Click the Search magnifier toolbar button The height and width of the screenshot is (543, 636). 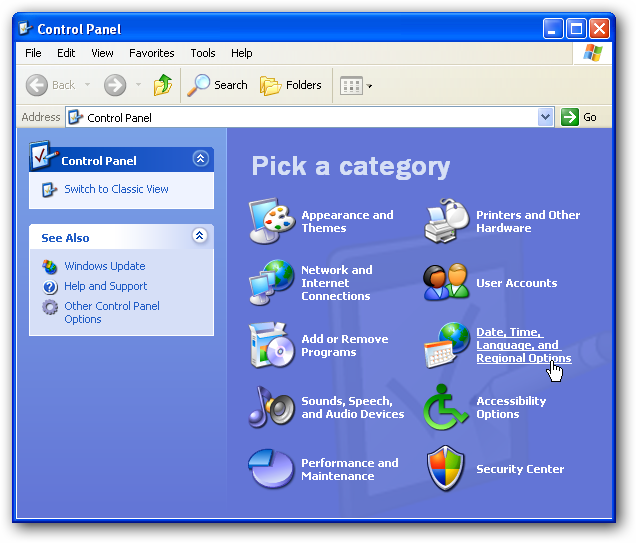(217, 85)
